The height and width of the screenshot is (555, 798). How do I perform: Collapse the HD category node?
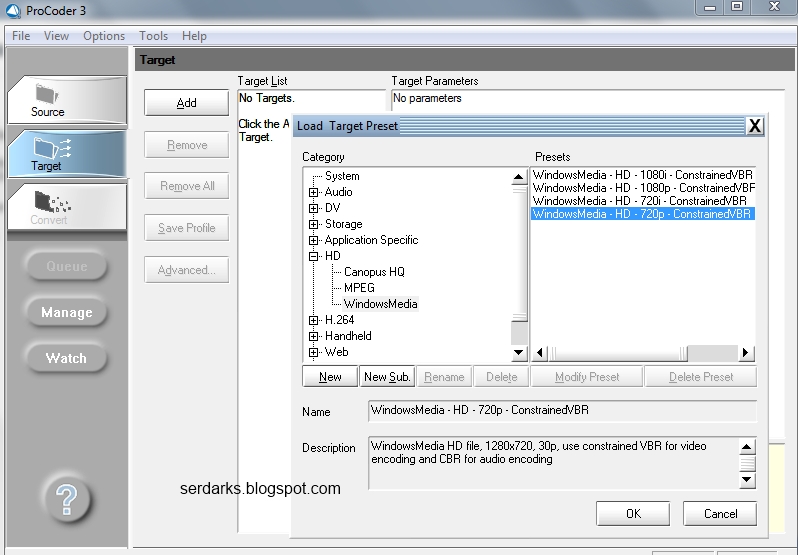pos(314,256)
